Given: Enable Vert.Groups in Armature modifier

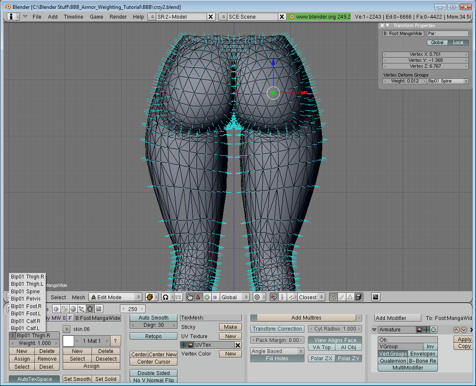Looking at the screenshot, I should [393, 354].
